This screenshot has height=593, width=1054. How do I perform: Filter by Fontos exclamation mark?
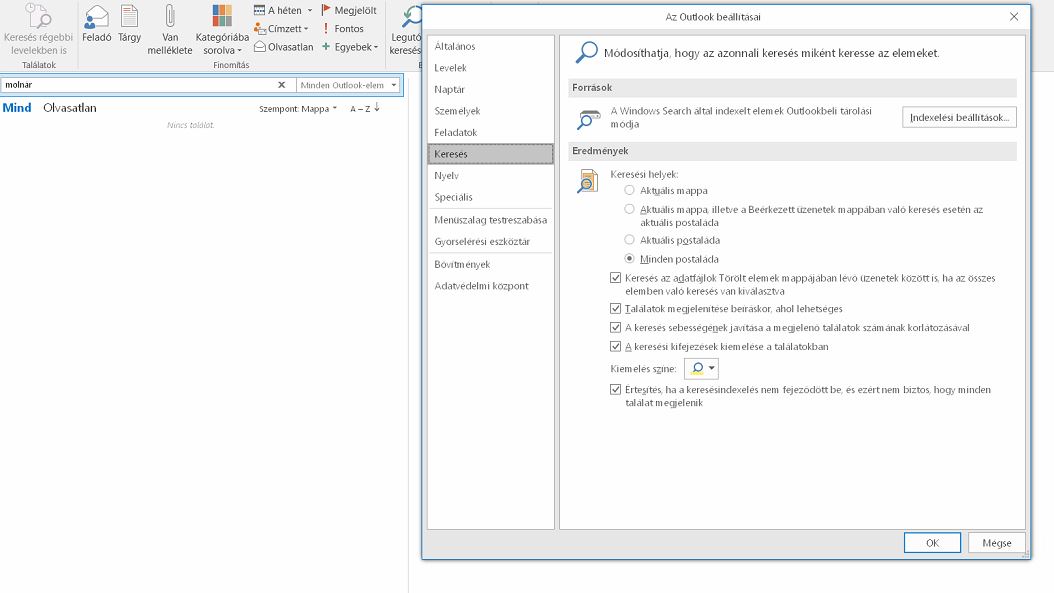343,29
